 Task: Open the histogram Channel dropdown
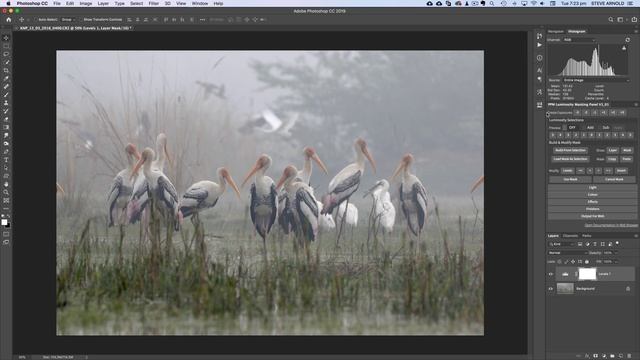[x=580, y=40]
